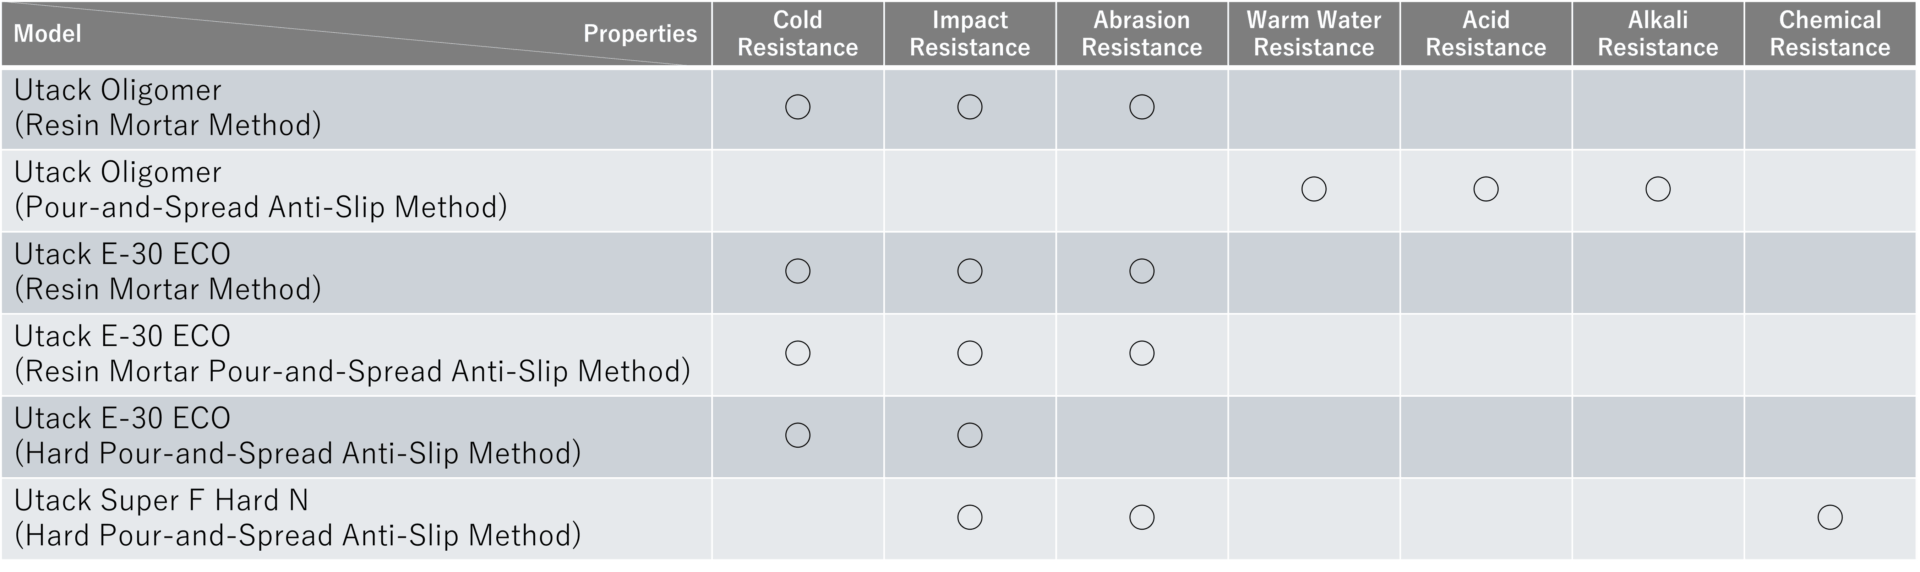Click the Alkali Resistance circle mark
Screen dimensions: 1920x572
click(1657, 189)
